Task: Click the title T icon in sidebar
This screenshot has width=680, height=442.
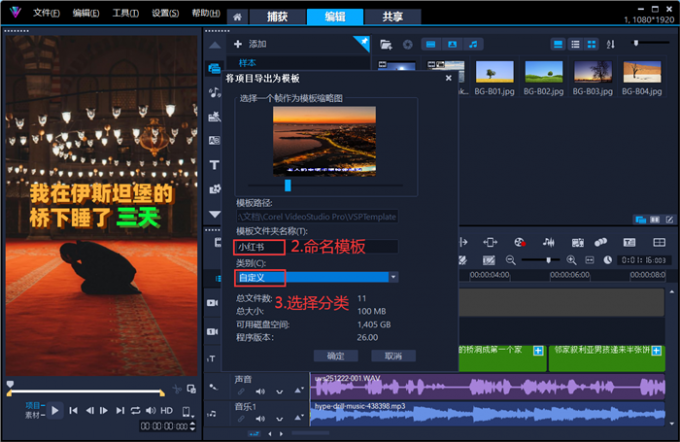Action: (214, 165)
